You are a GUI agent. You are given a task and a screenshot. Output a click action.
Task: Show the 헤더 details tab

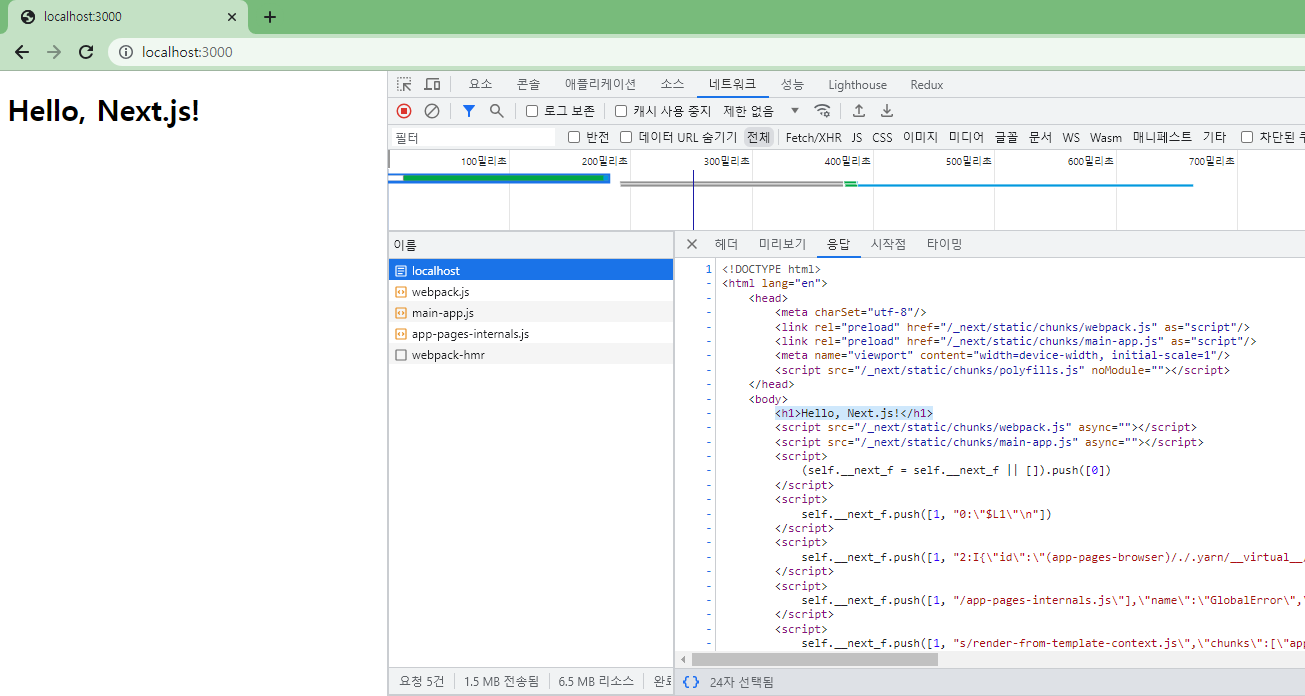(726, 244)
